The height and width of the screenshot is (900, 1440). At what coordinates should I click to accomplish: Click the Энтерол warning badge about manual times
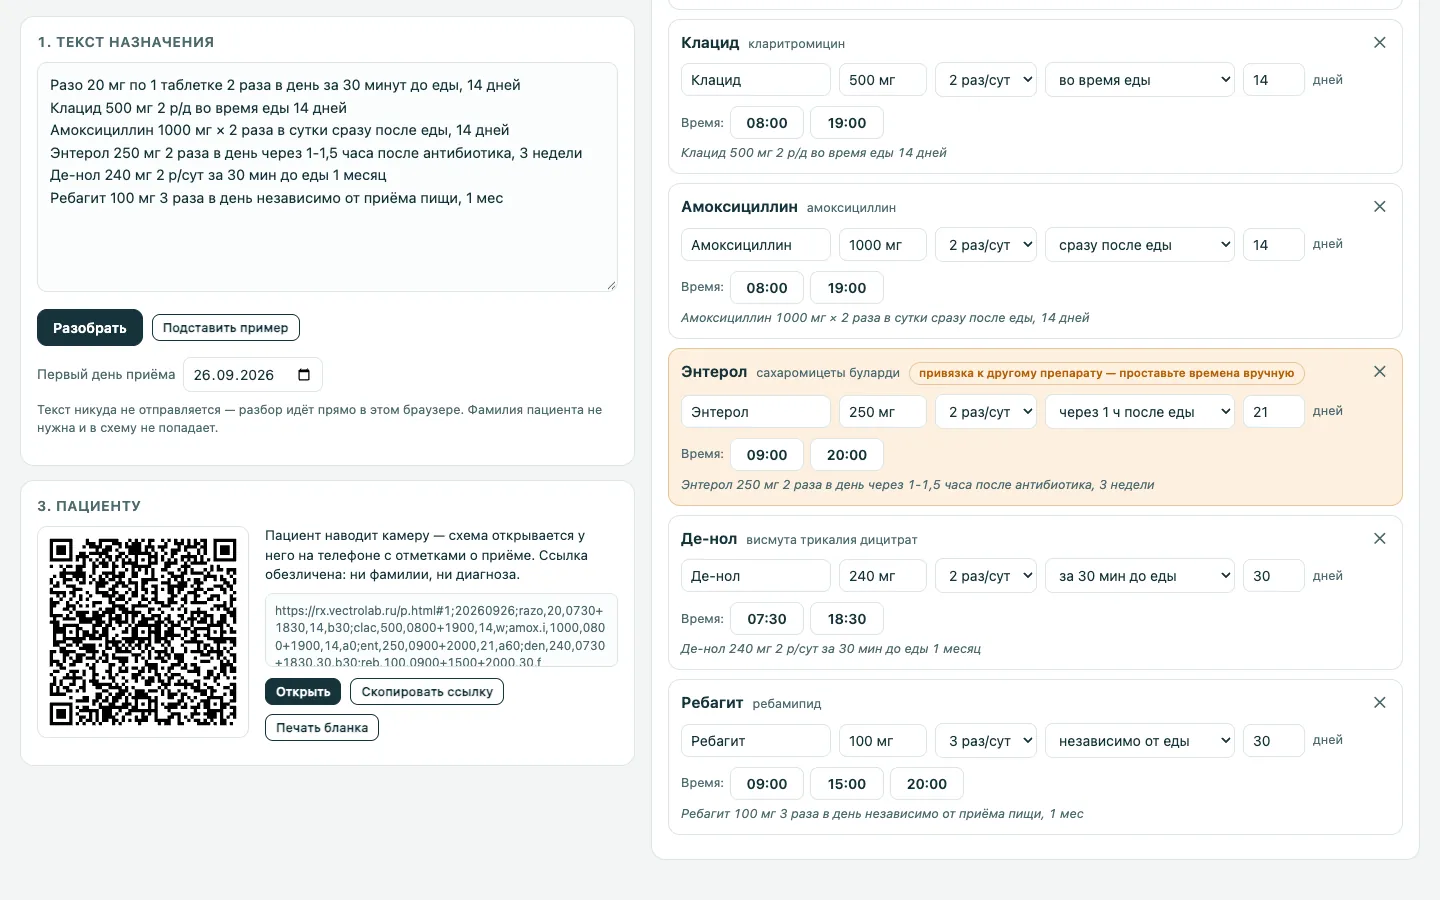pos(1106,373)
